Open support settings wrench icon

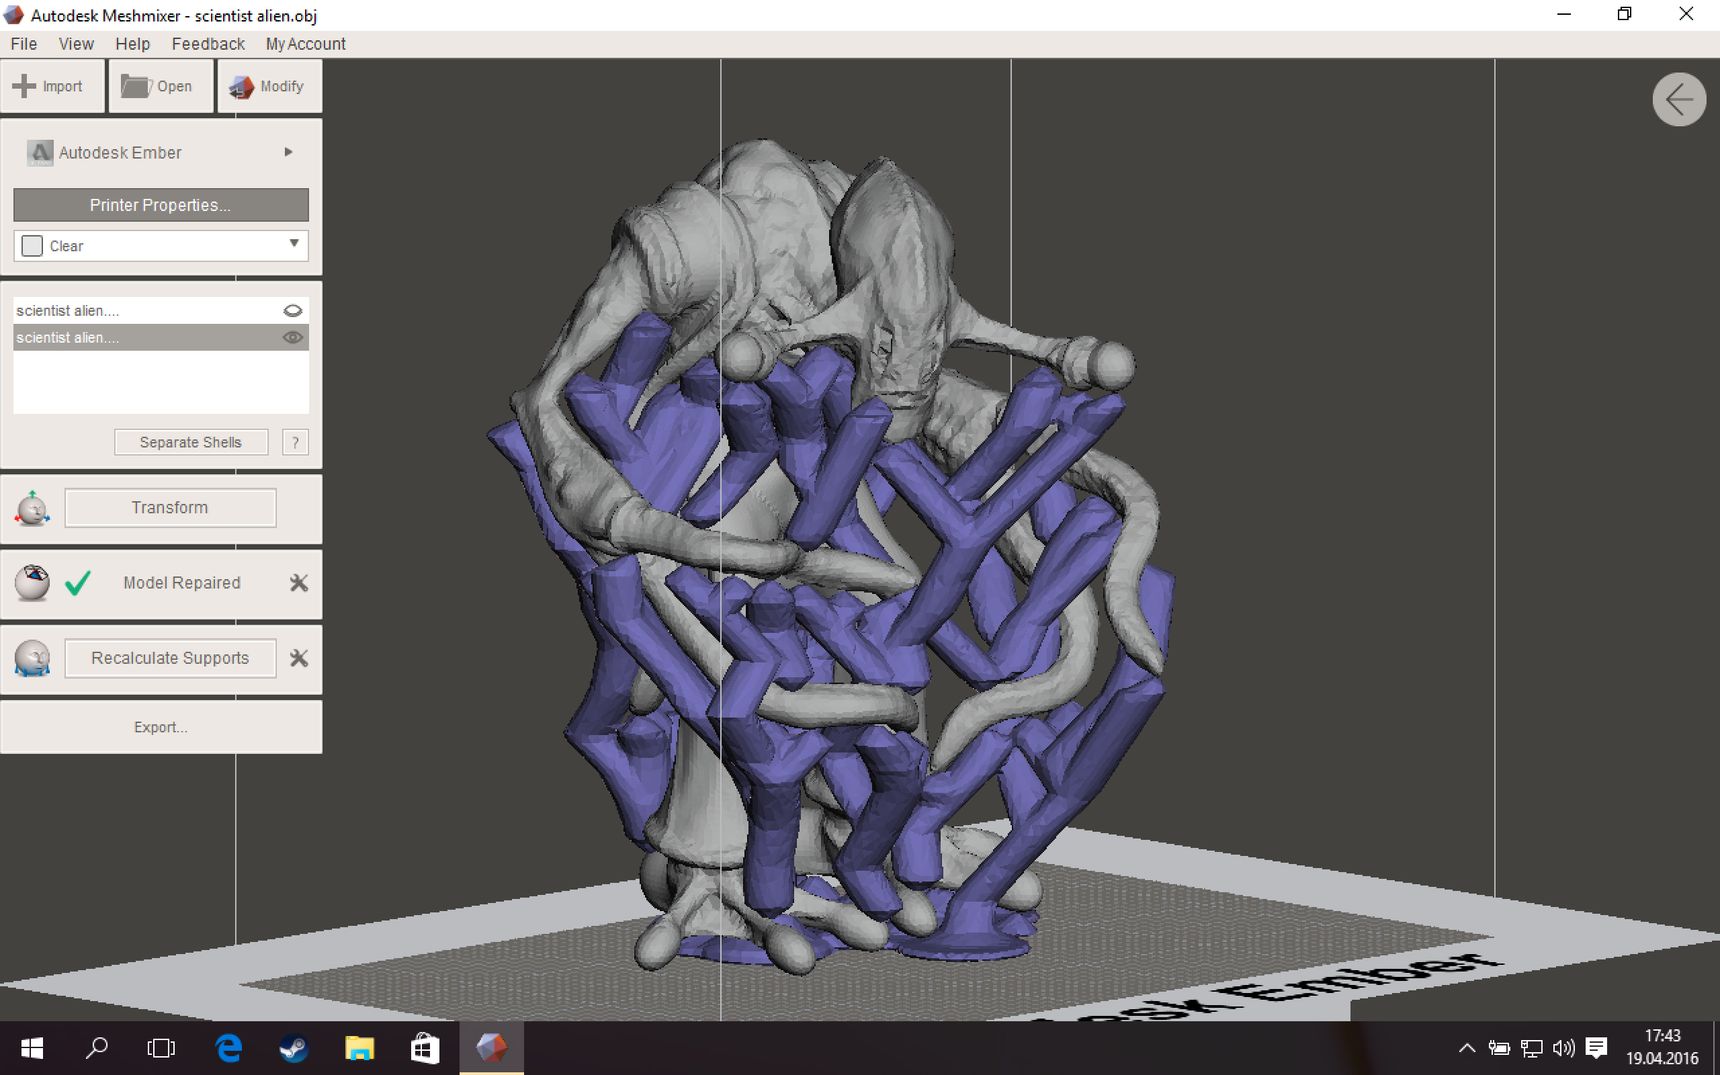tap(299, 658)
